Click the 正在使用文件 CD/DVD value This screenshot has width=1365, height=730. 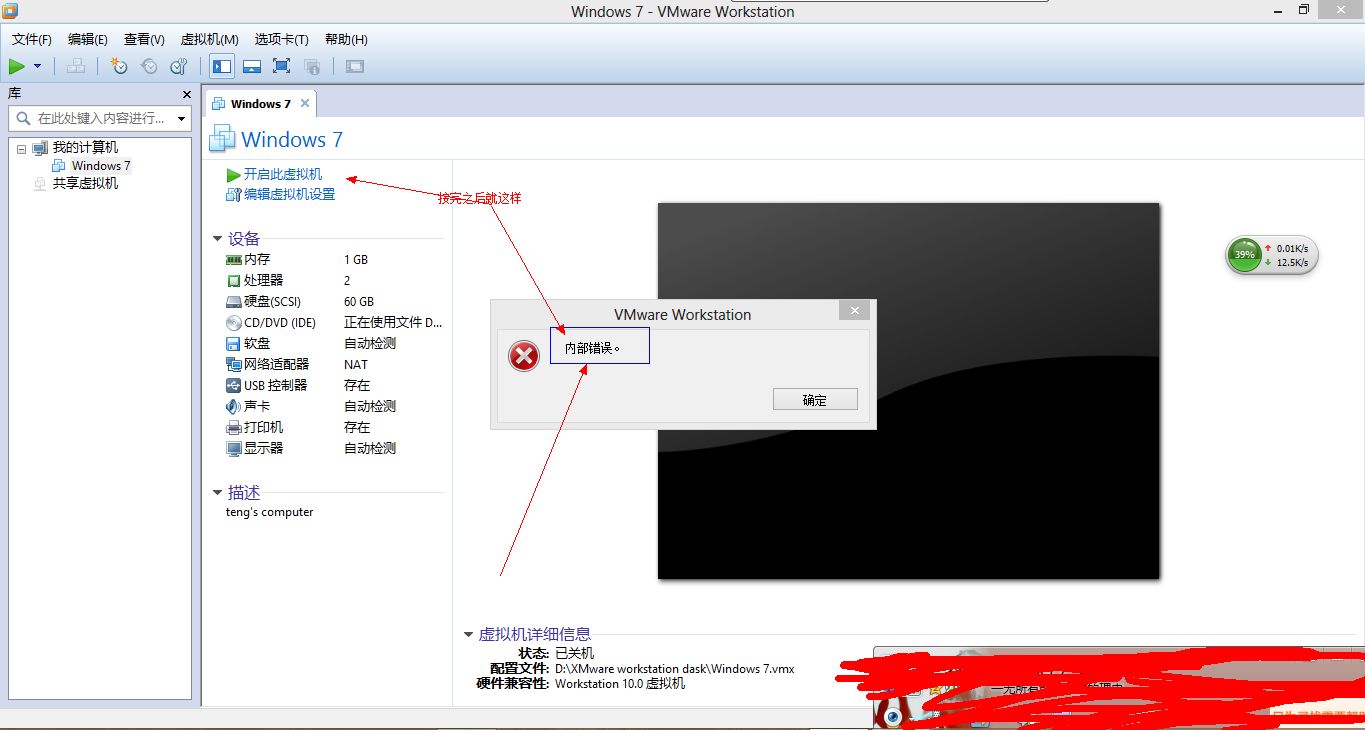[x=393, y=322]
